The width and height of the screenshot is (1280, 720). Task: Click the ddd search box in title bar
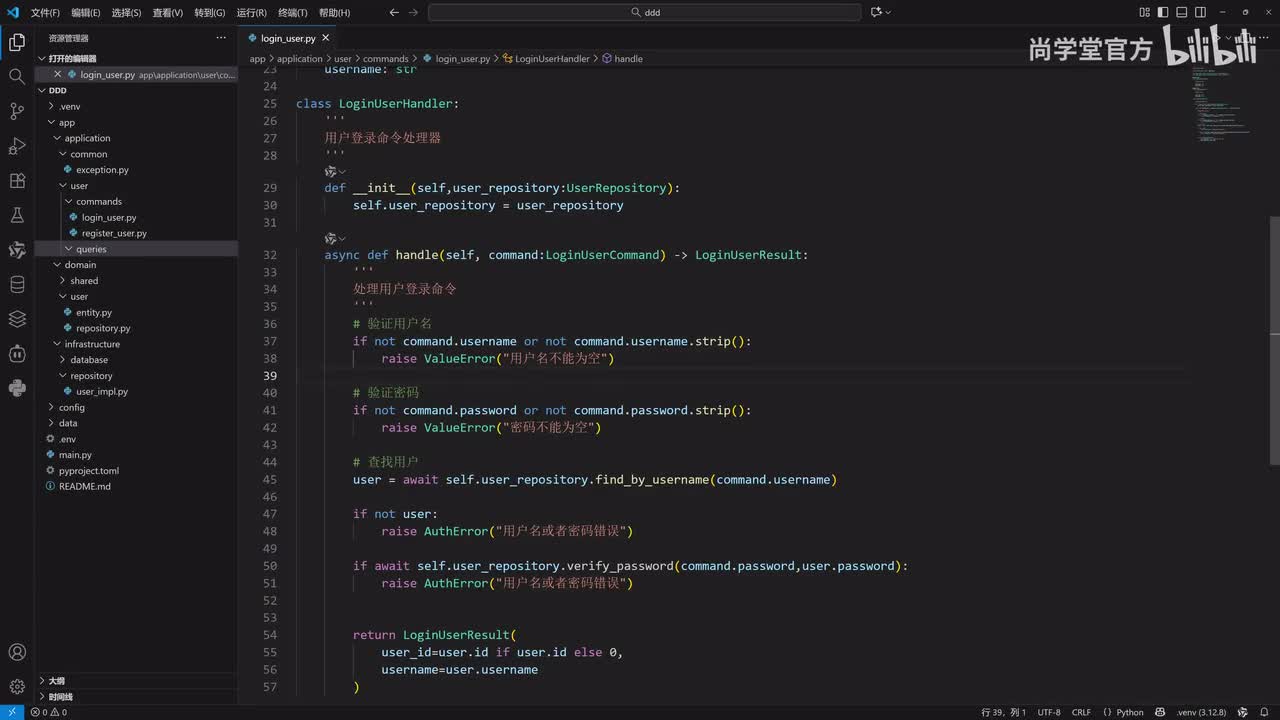click(644, 12)
